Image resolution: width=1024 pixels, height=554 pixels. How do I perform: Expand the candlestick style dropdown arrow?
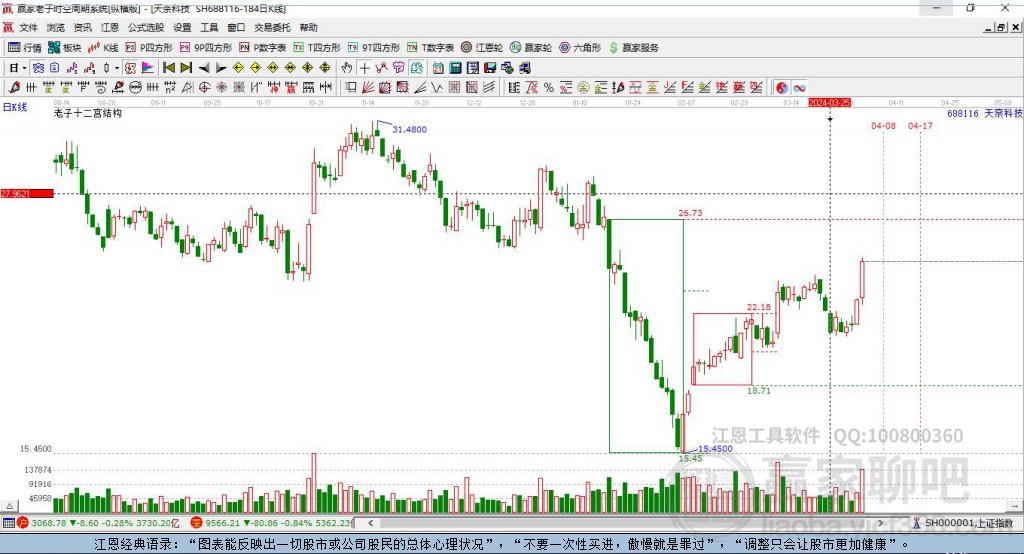click(x=117, y=68)
